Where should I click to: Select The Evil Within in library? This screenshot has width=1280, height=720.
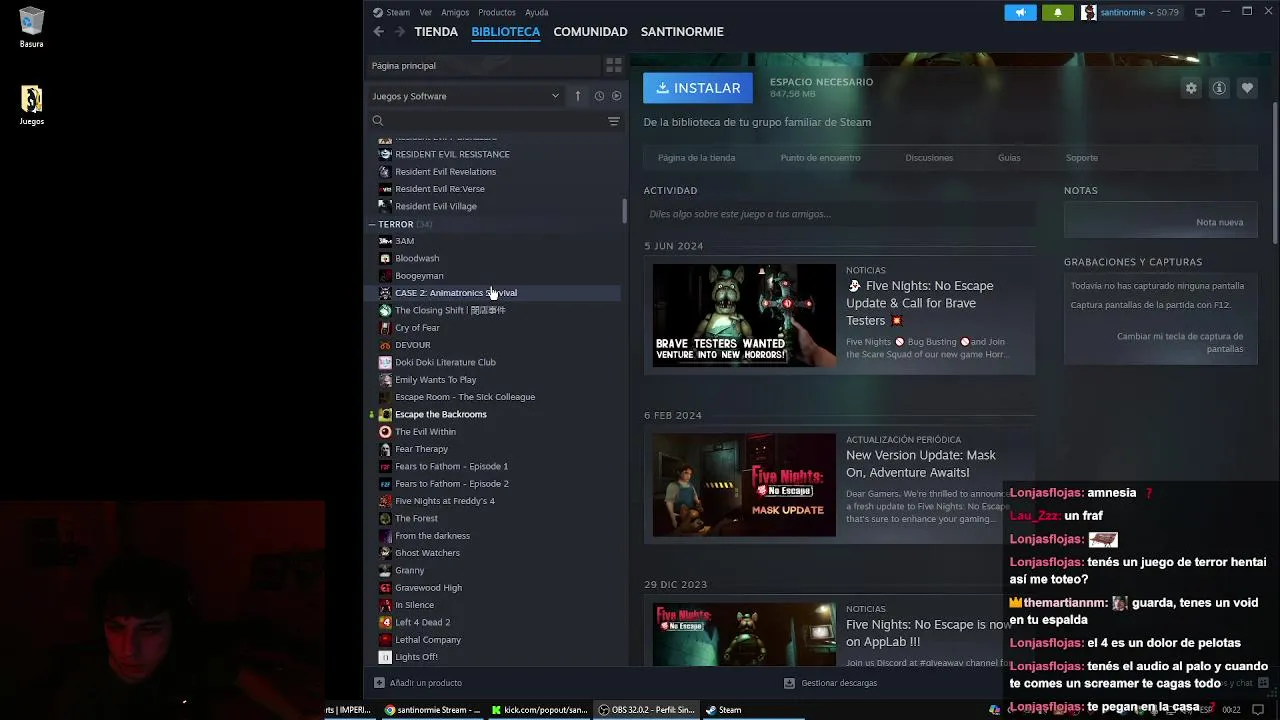[x=425, y=432]
